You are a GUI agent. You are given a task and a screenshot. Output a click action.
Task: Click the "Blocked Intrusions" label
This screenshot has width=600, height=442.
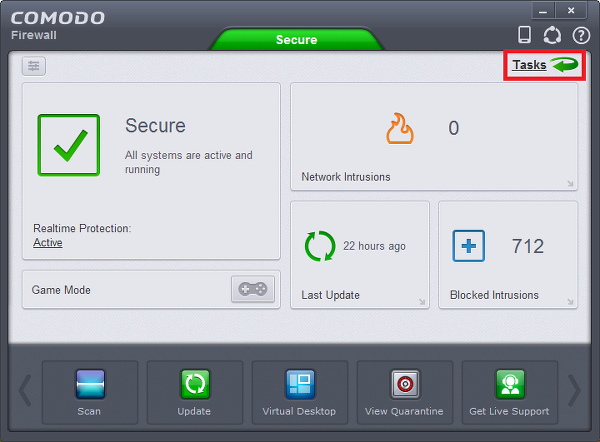click(x=494, y=295)
